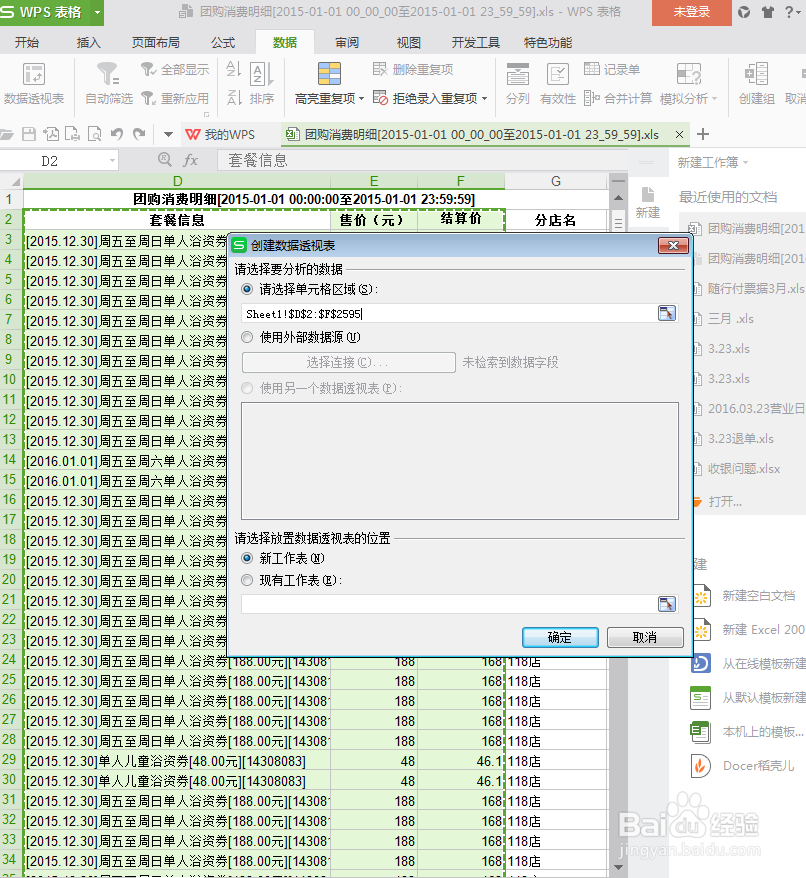Click the cell range input field Sheet1!$D$2:$F$2595

tap(450, 314)
